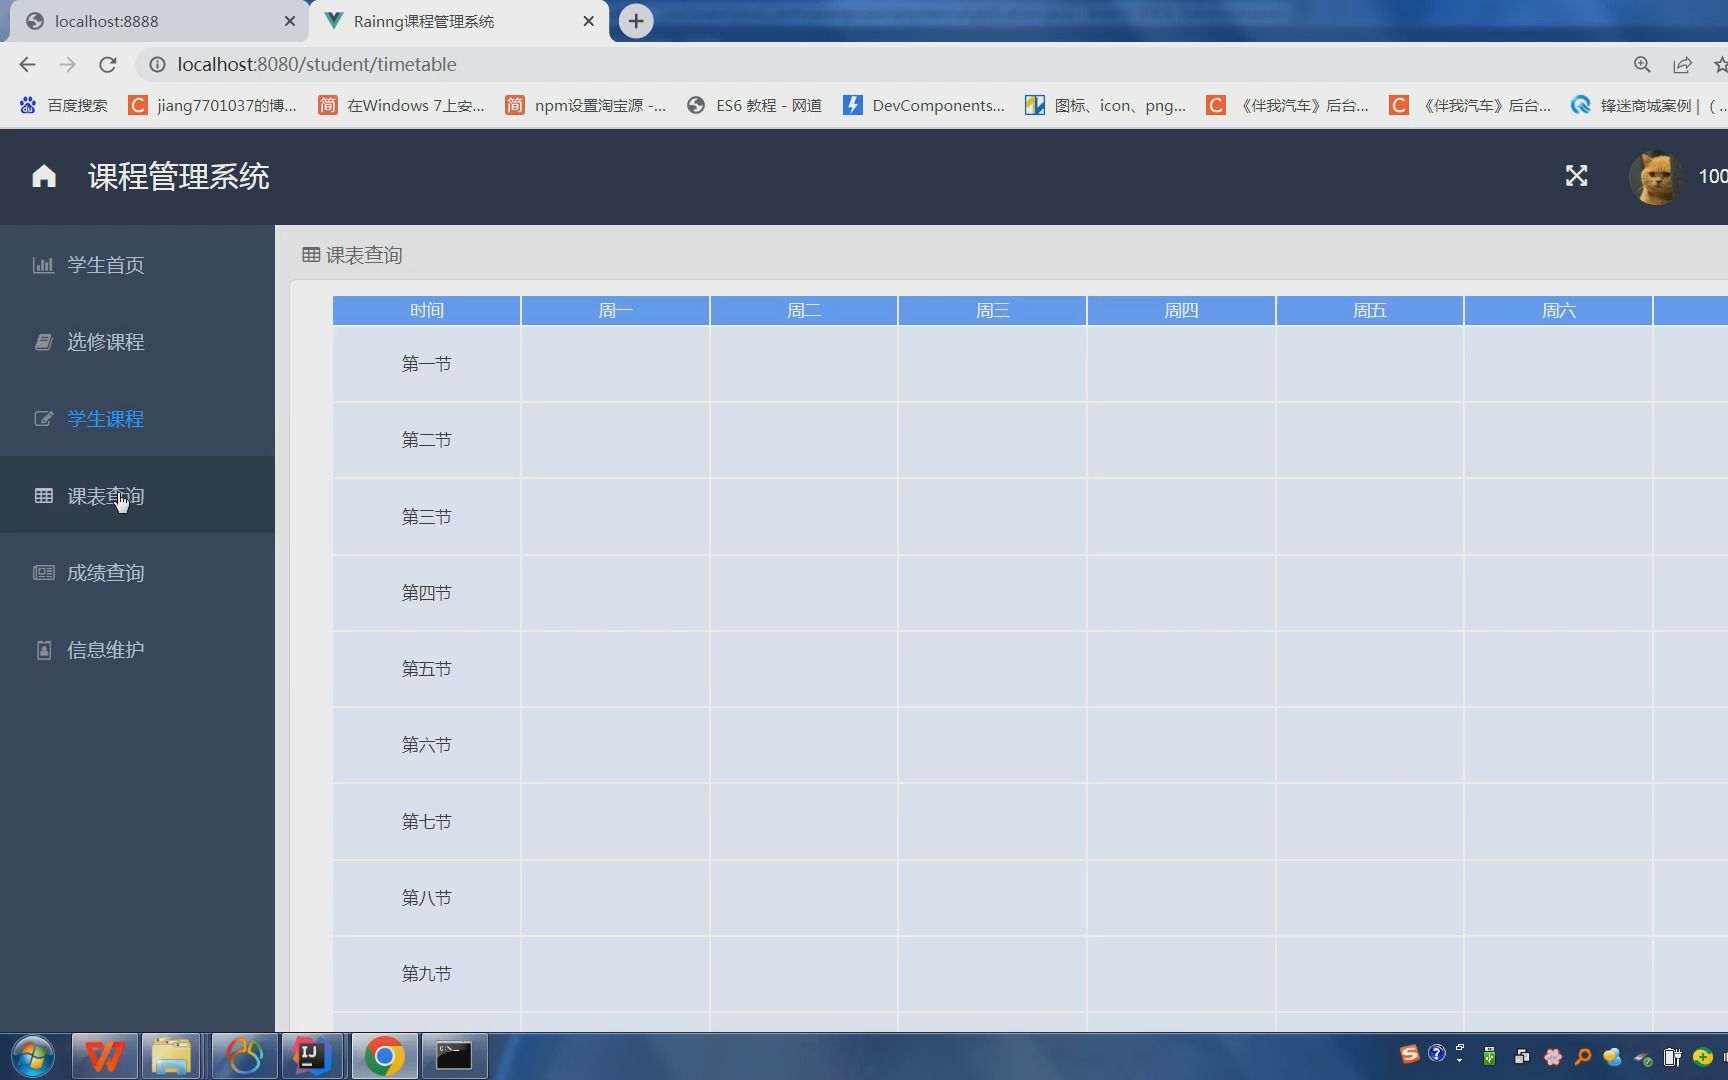Launch Google Chrome from the taskbar
The height and width of the screenshot is (1080, 1728).
385,1055
